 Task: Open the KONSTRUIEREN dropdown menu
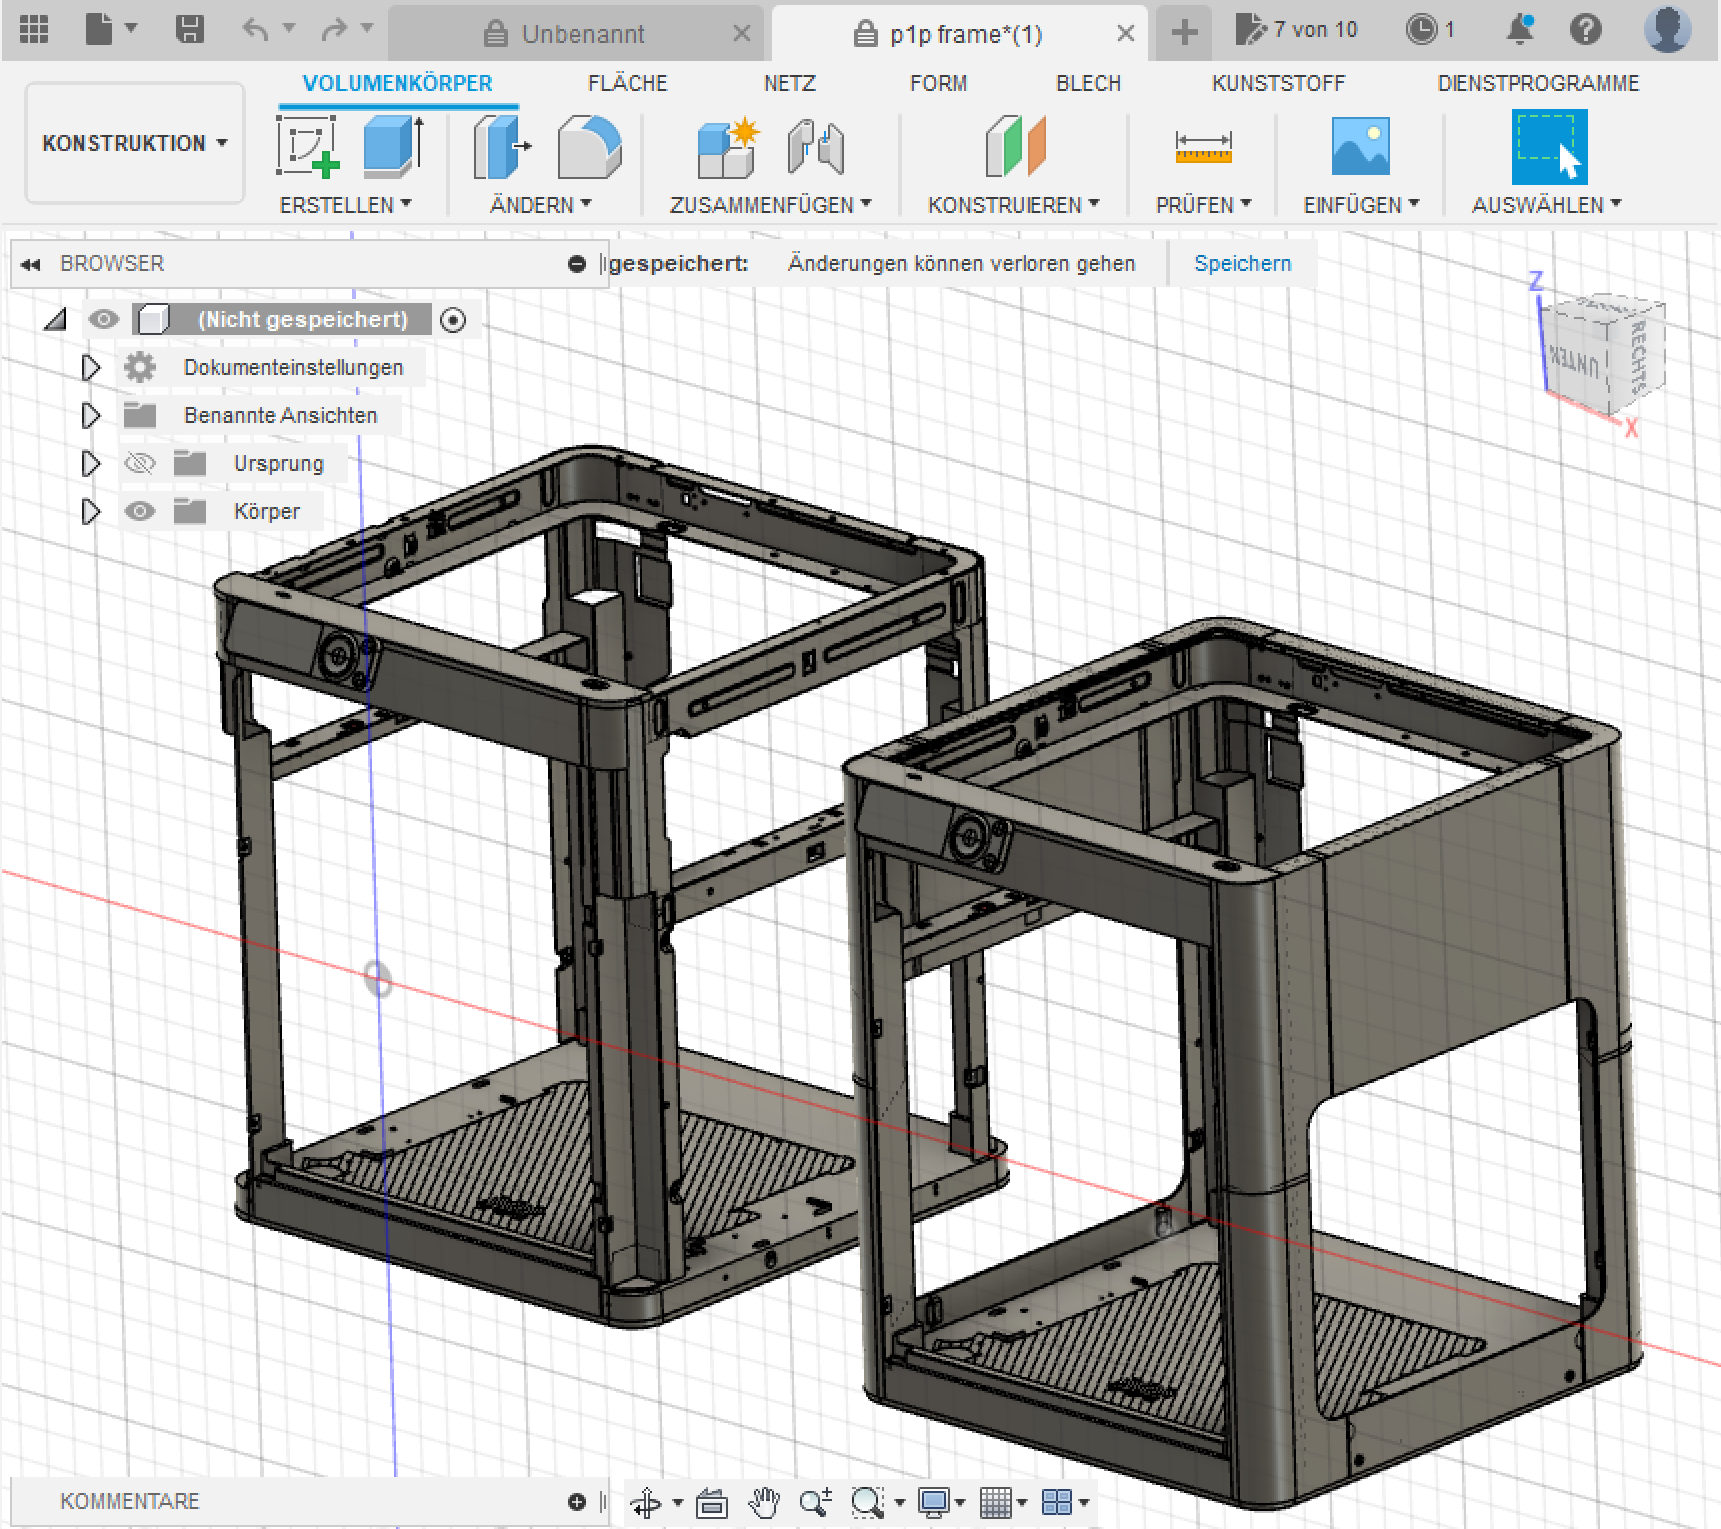[1013, 205]
